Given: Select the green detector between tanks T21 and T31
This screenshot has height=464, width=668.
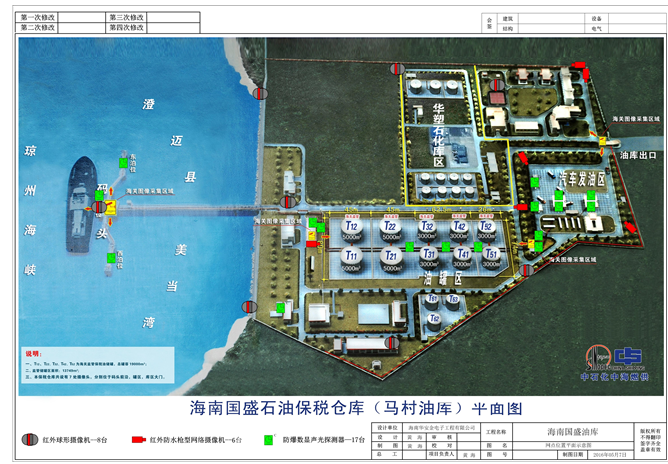Looking at the screenshot, I should [409, 246].
